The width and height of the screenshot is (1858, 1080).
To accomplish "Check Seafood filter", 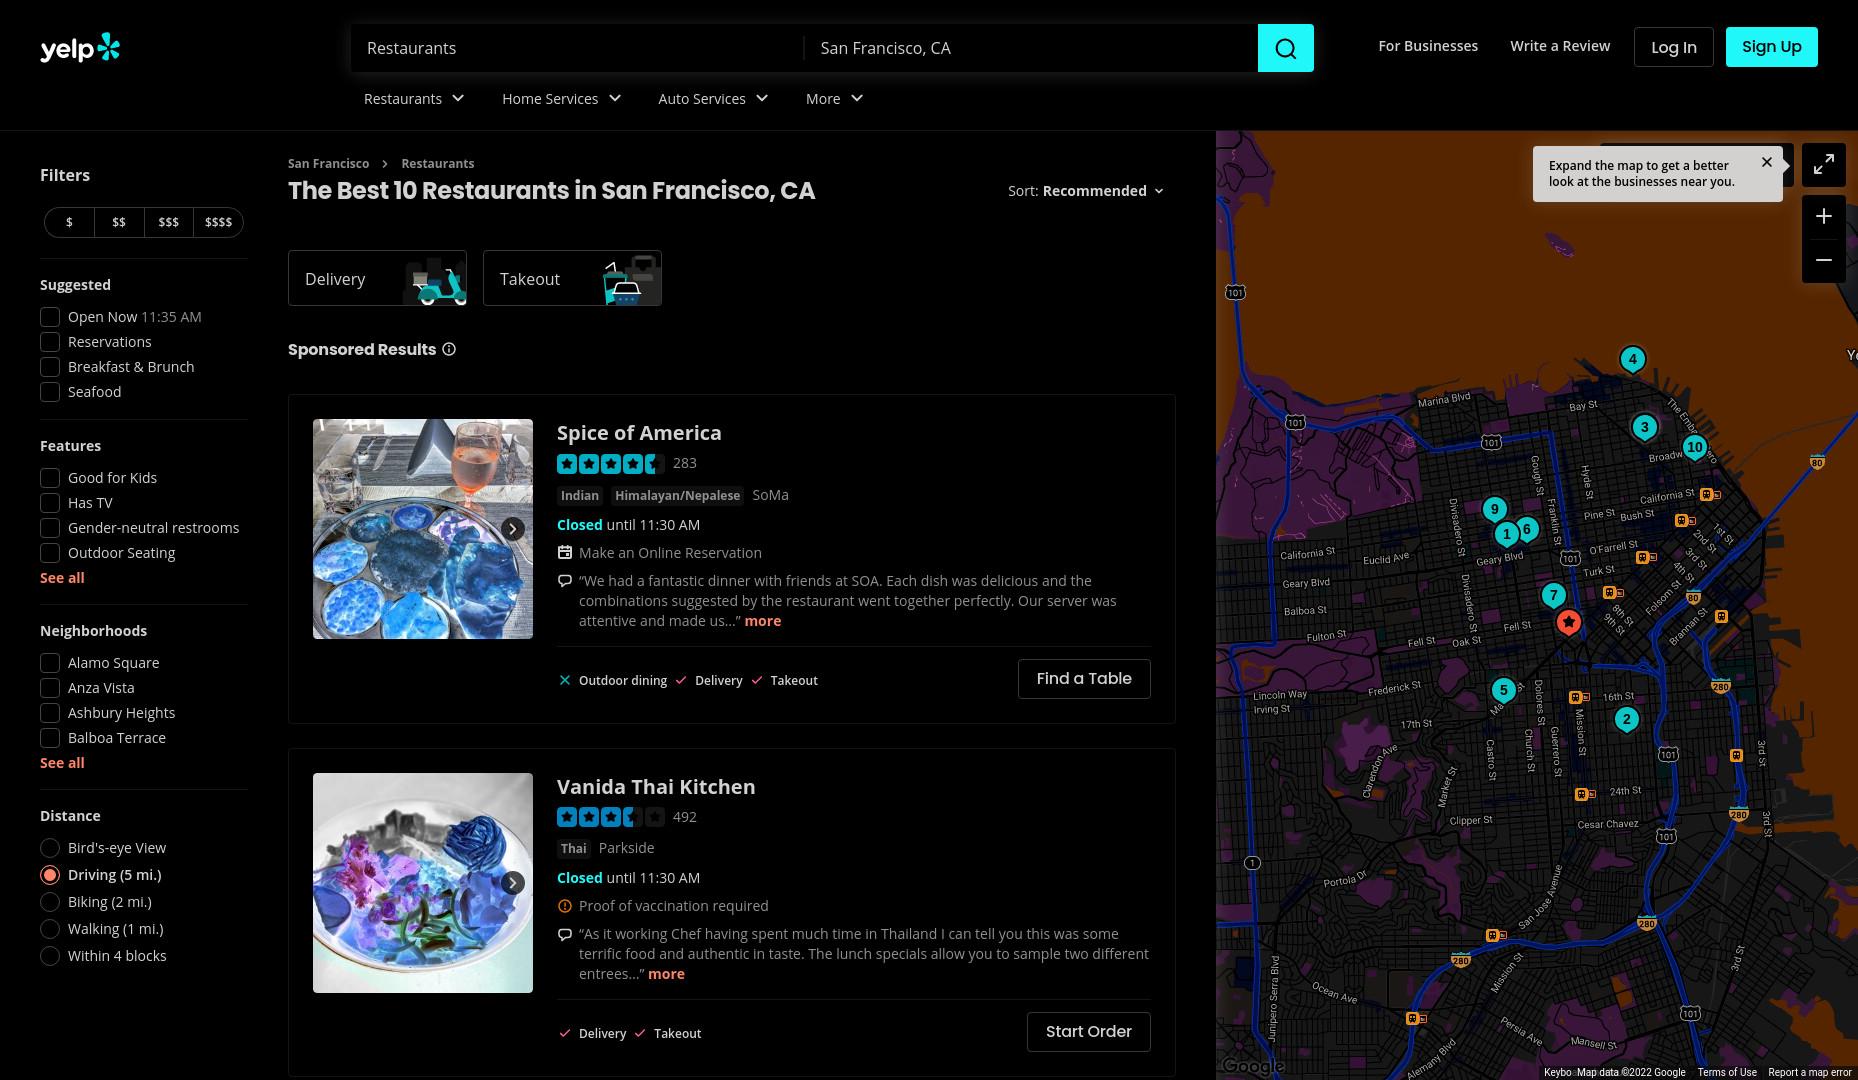I will click(50, 392).
